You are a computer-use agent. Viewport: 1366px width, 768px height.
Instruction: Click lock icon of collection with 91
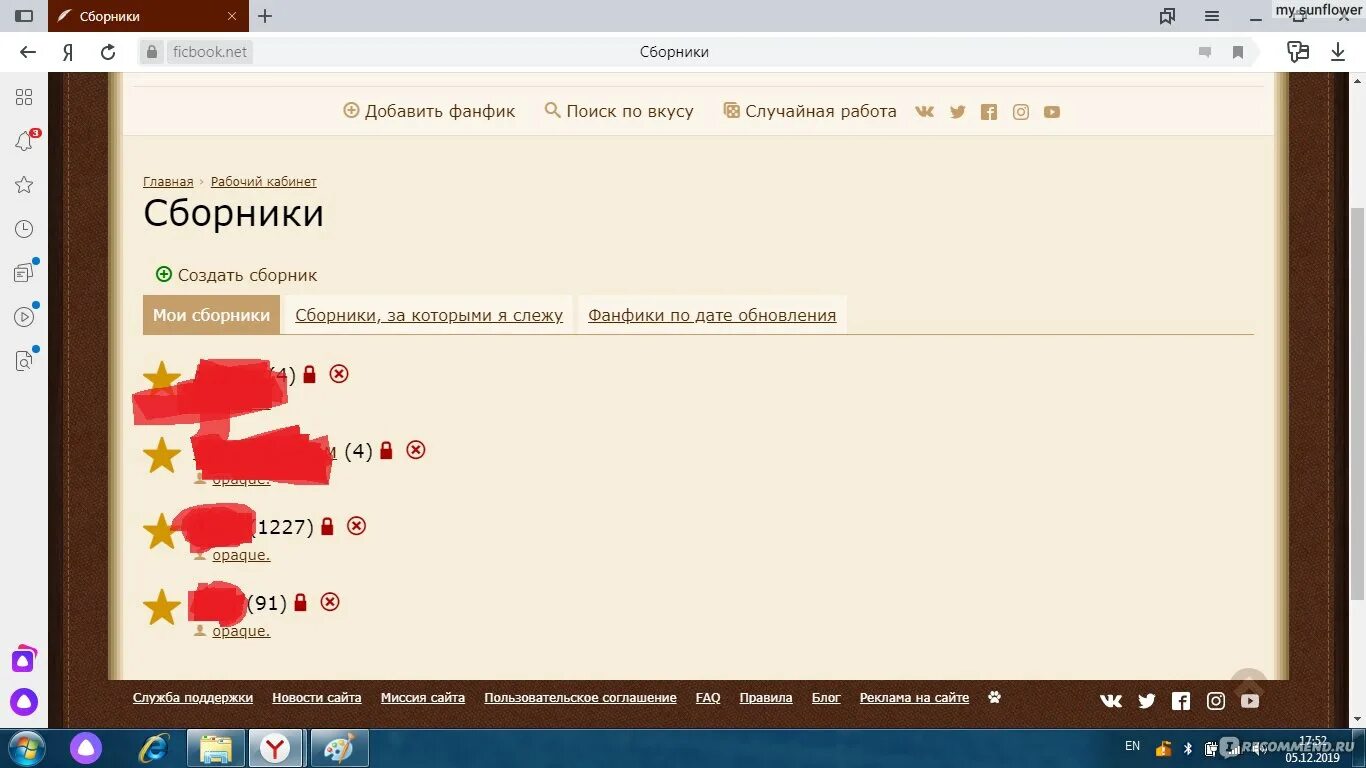point(300,602)
